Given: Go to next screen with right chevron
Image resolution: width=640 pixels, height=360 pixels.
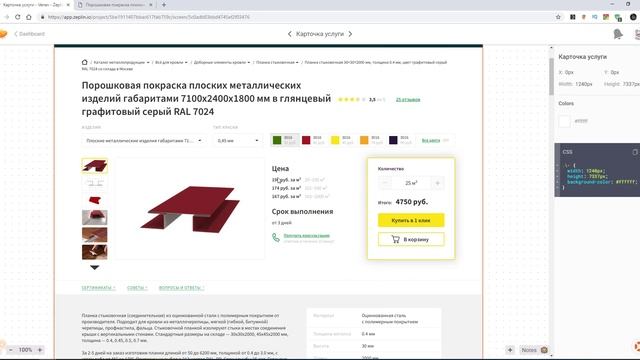Looking at the screenshot, I should pos(350,34).
